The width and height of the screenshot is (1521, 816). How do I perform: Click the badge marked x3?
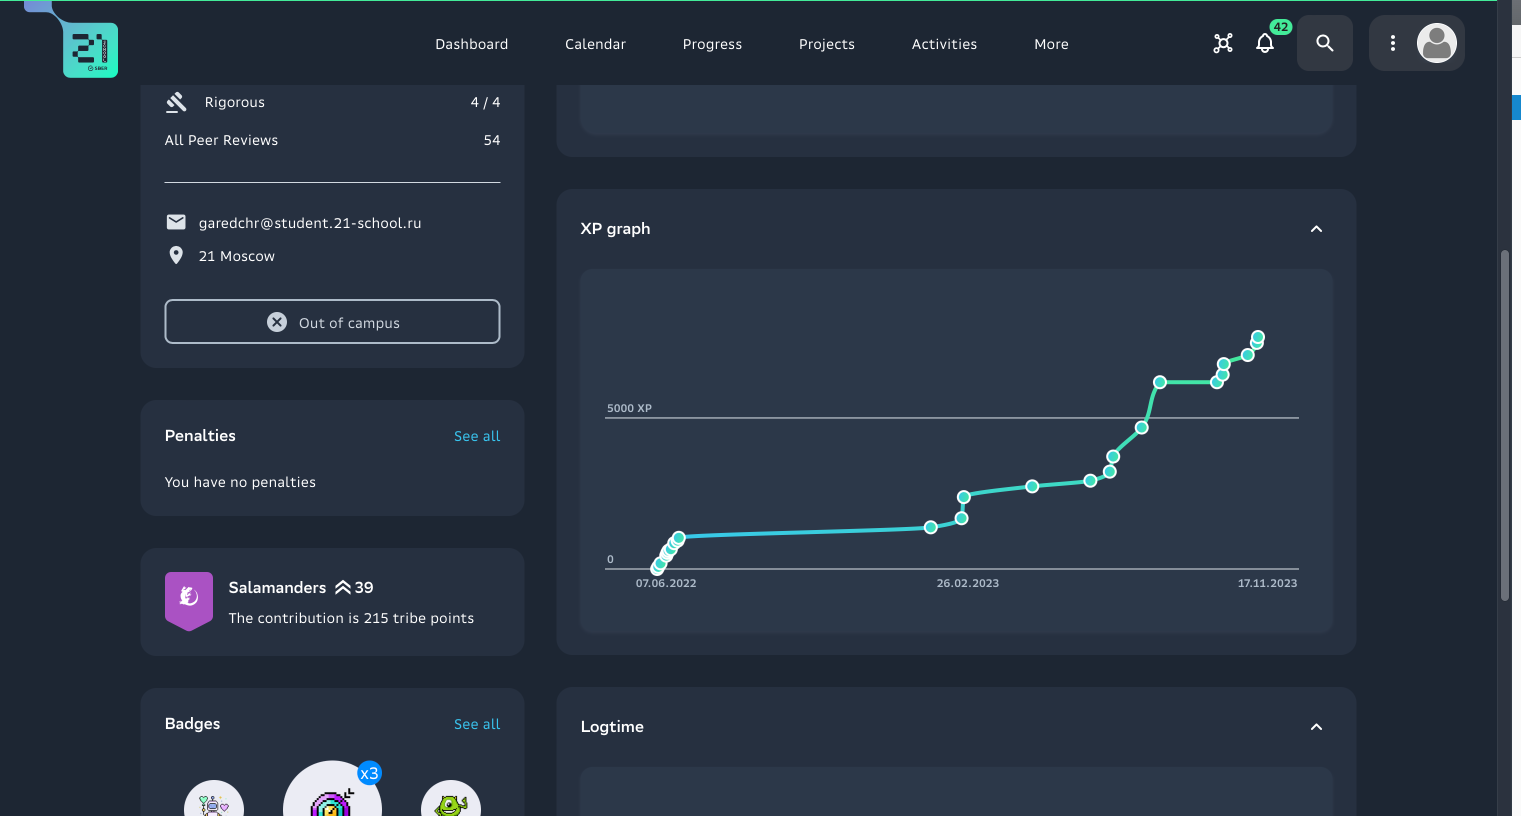click(333, 795)
